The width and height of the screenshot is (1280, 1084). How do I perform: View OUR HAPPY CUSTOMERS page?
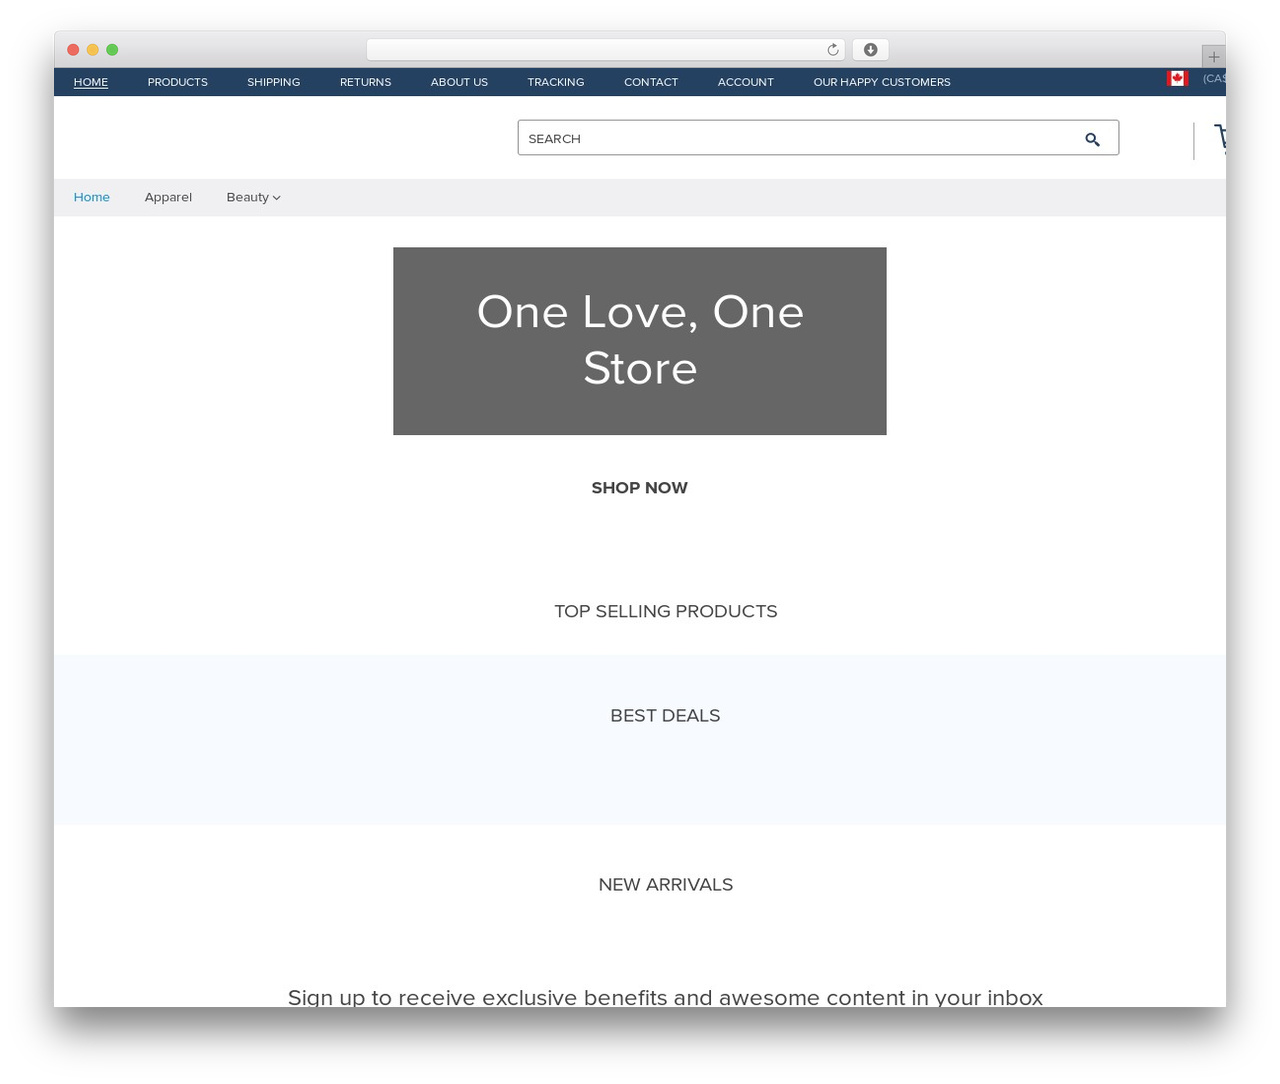pyautogui.click(x=882, y=82)
